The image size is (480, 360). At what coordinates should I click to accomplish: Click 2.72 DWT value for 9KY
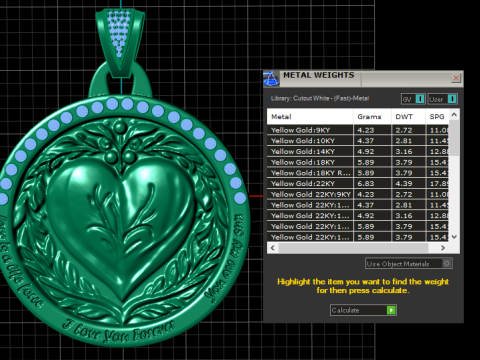point(404,130)
